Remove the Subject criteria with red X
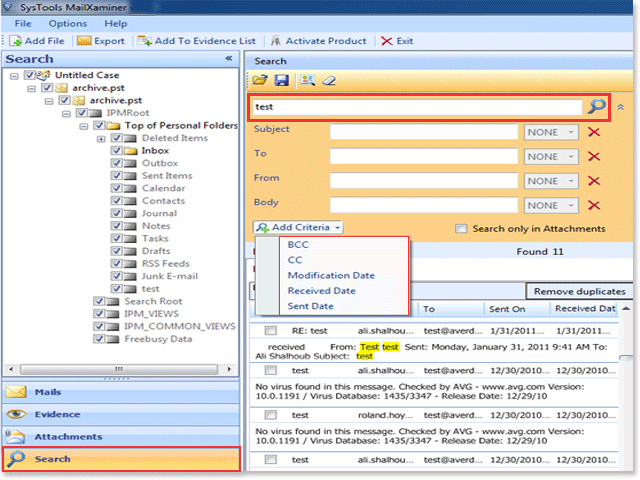The image size is (640, 480). tap(594, 132)
